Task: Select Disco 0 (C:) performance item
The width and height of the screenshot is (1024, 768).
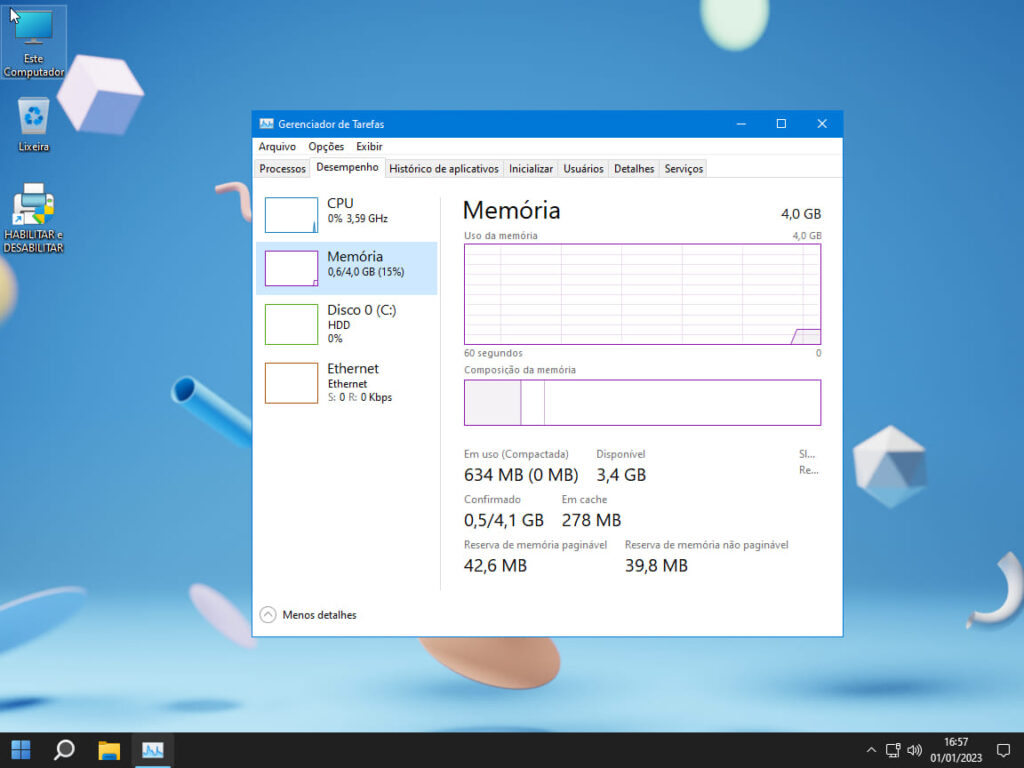Action: (346, 323)
